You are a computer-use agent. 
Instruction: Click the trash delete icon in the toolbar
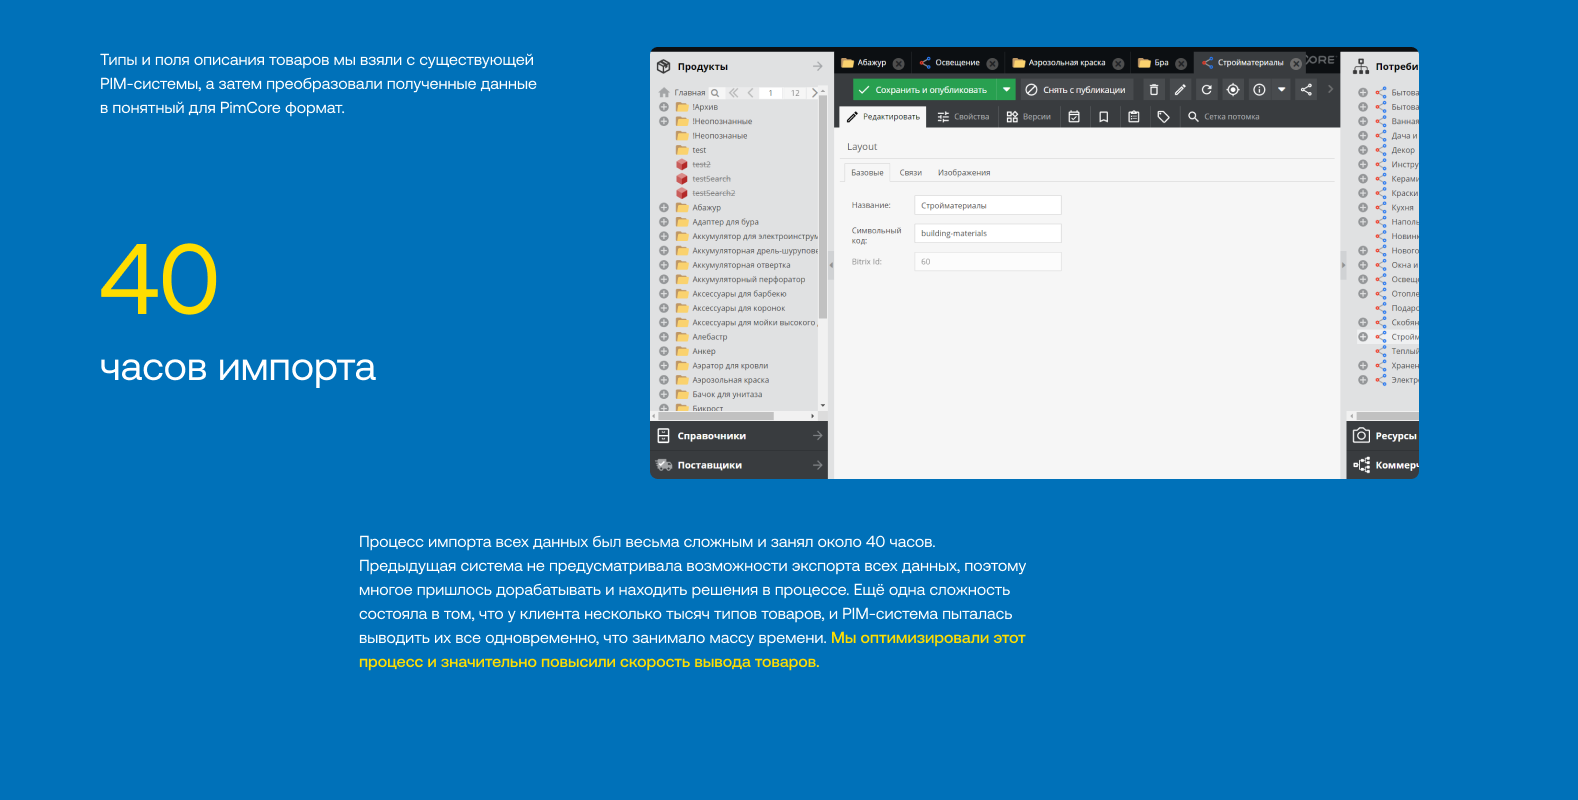[x=1153, y=90]
